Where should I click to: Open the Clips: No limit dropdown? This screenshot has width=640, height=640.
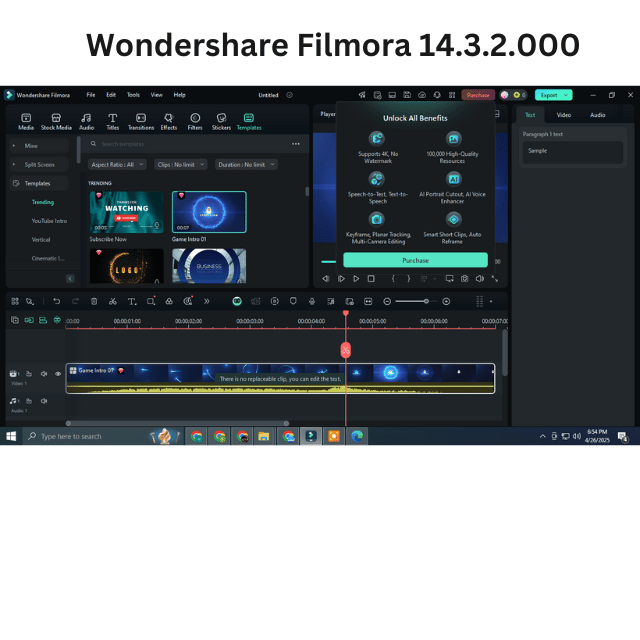pos(181,164)
